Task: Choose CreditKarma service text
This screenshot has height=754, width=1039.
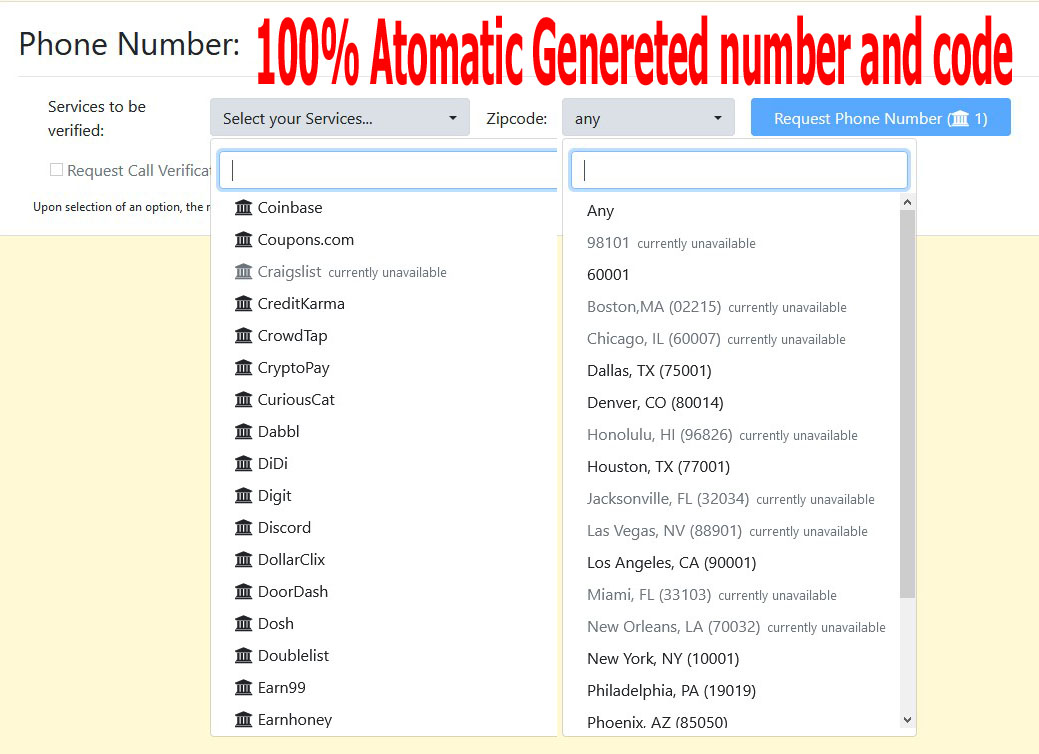Action: (x=301, y=303)
